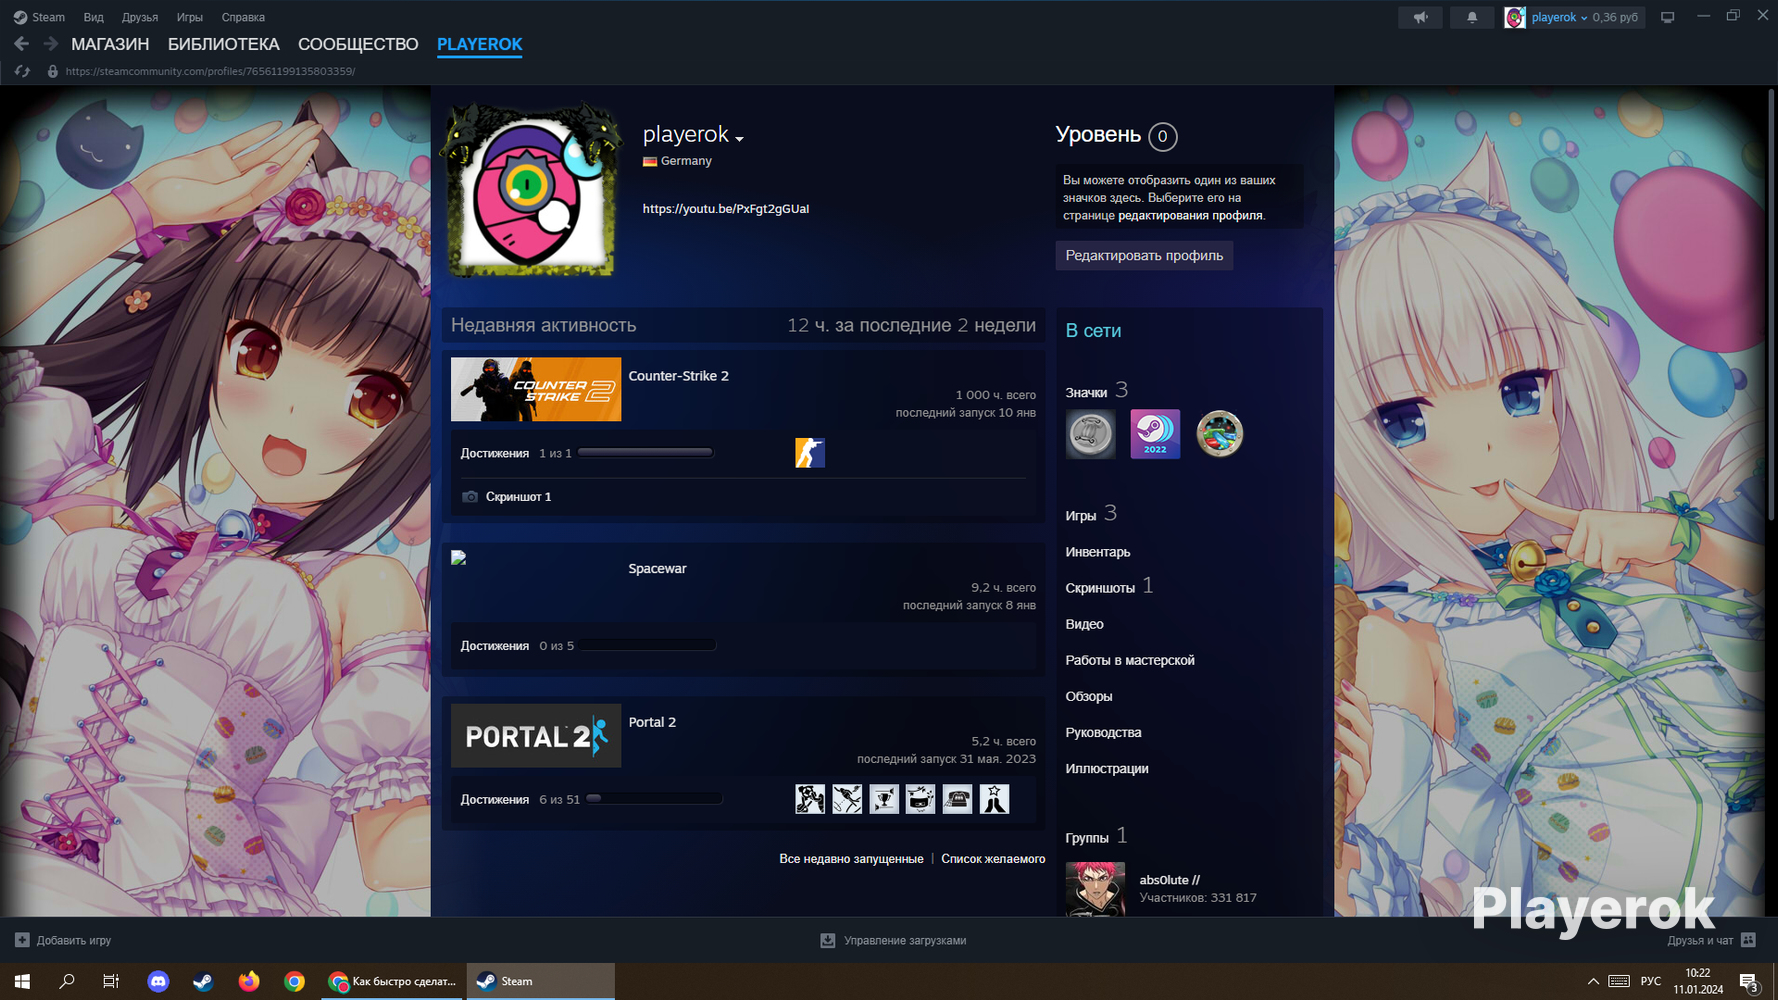The image size is (1778, 1000).
Task: Reload the page with the refresh icon
Action: (22, 71)
